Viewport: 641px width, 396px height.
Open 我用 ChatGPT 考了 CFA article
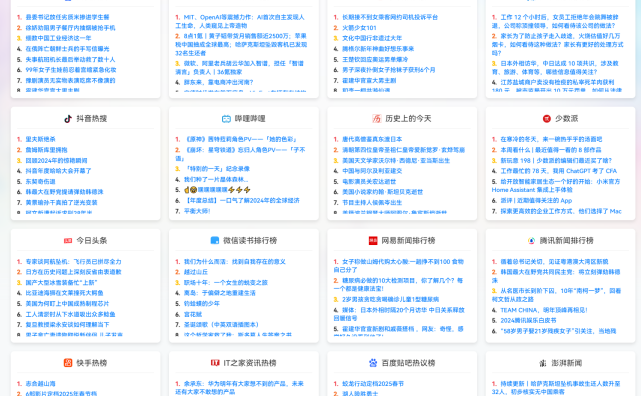[x=558, y=171]
